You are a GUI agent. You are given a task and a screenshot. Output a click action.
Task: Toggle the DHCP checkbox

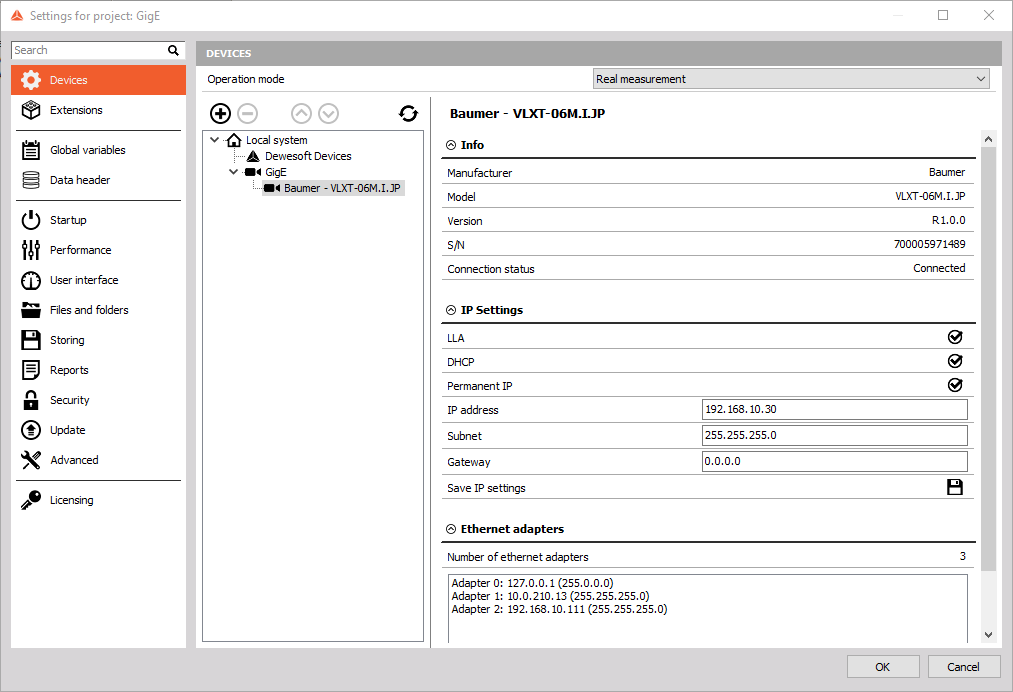(x=955, y=361)
